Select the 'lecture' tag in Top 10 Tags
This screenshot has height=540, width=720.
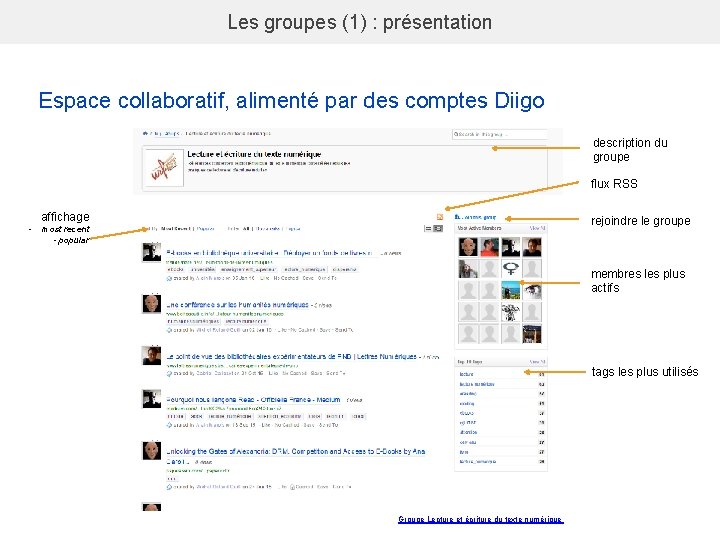[x=466, y=374]
